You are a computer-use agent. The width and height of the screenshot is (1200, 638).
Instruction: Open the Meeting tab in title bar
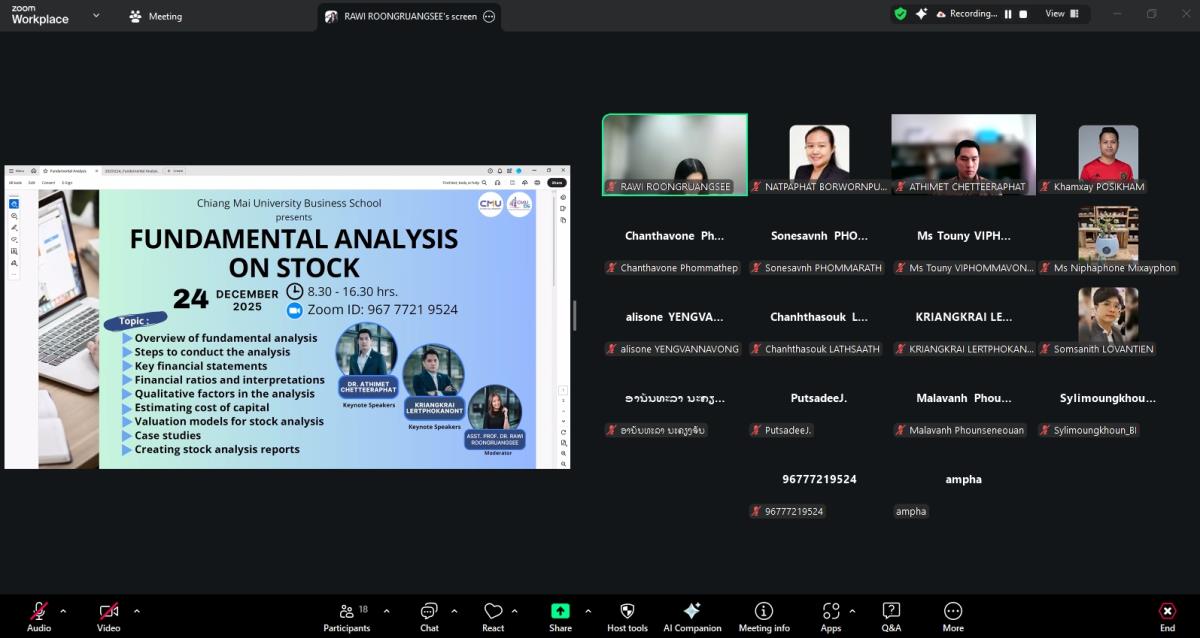[x=156, y=16]
